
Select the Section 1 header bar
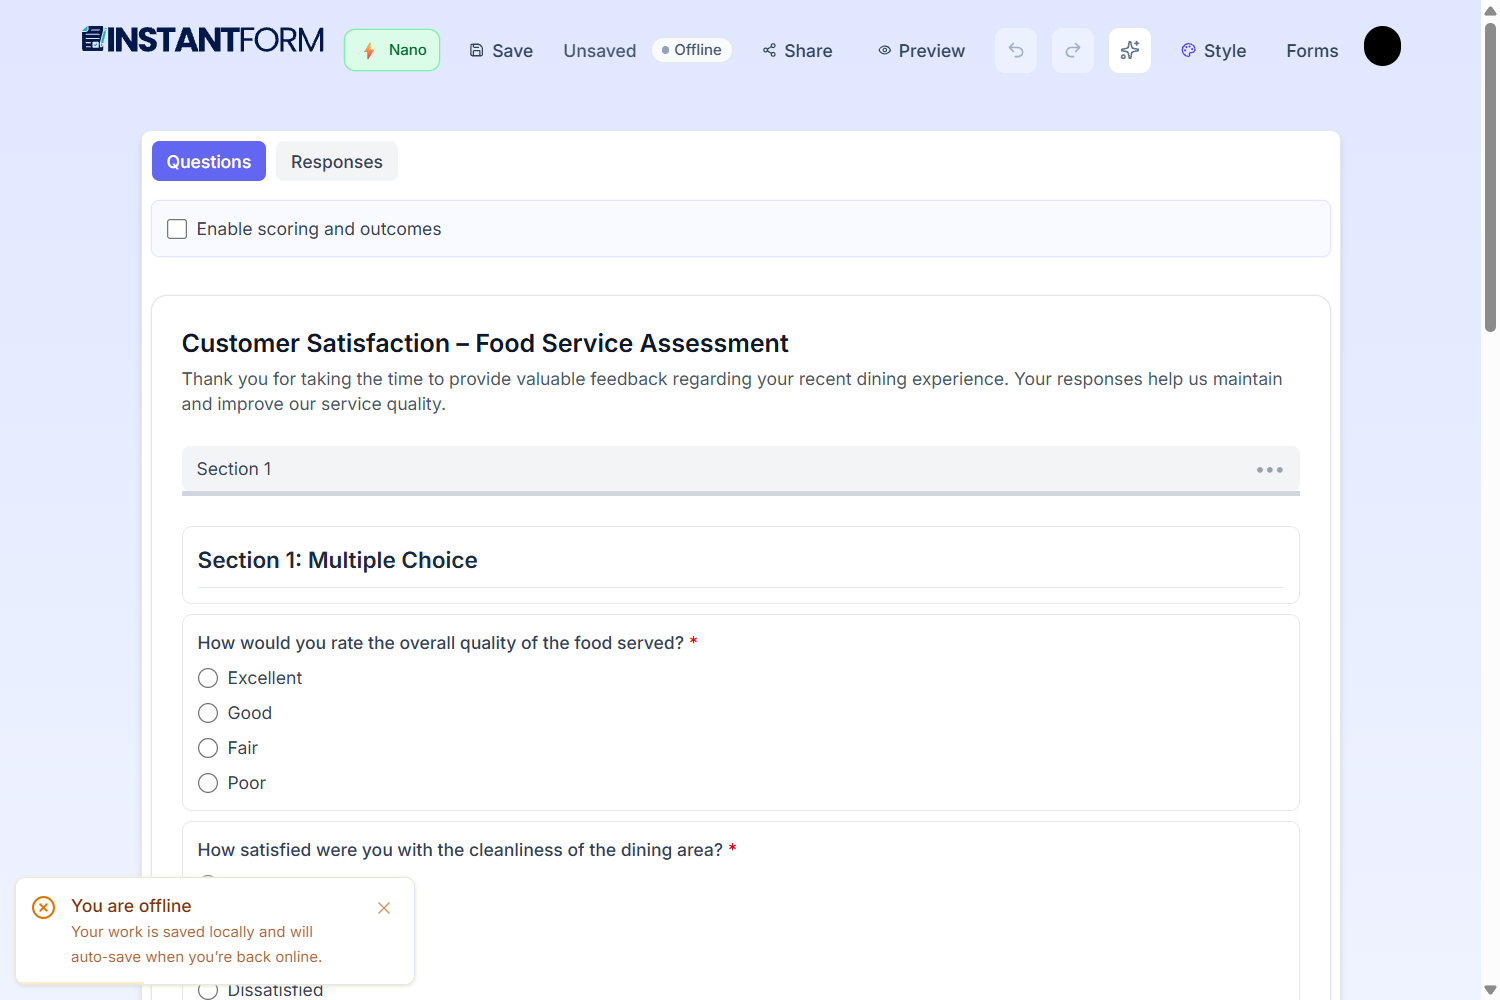click(741, 470)
